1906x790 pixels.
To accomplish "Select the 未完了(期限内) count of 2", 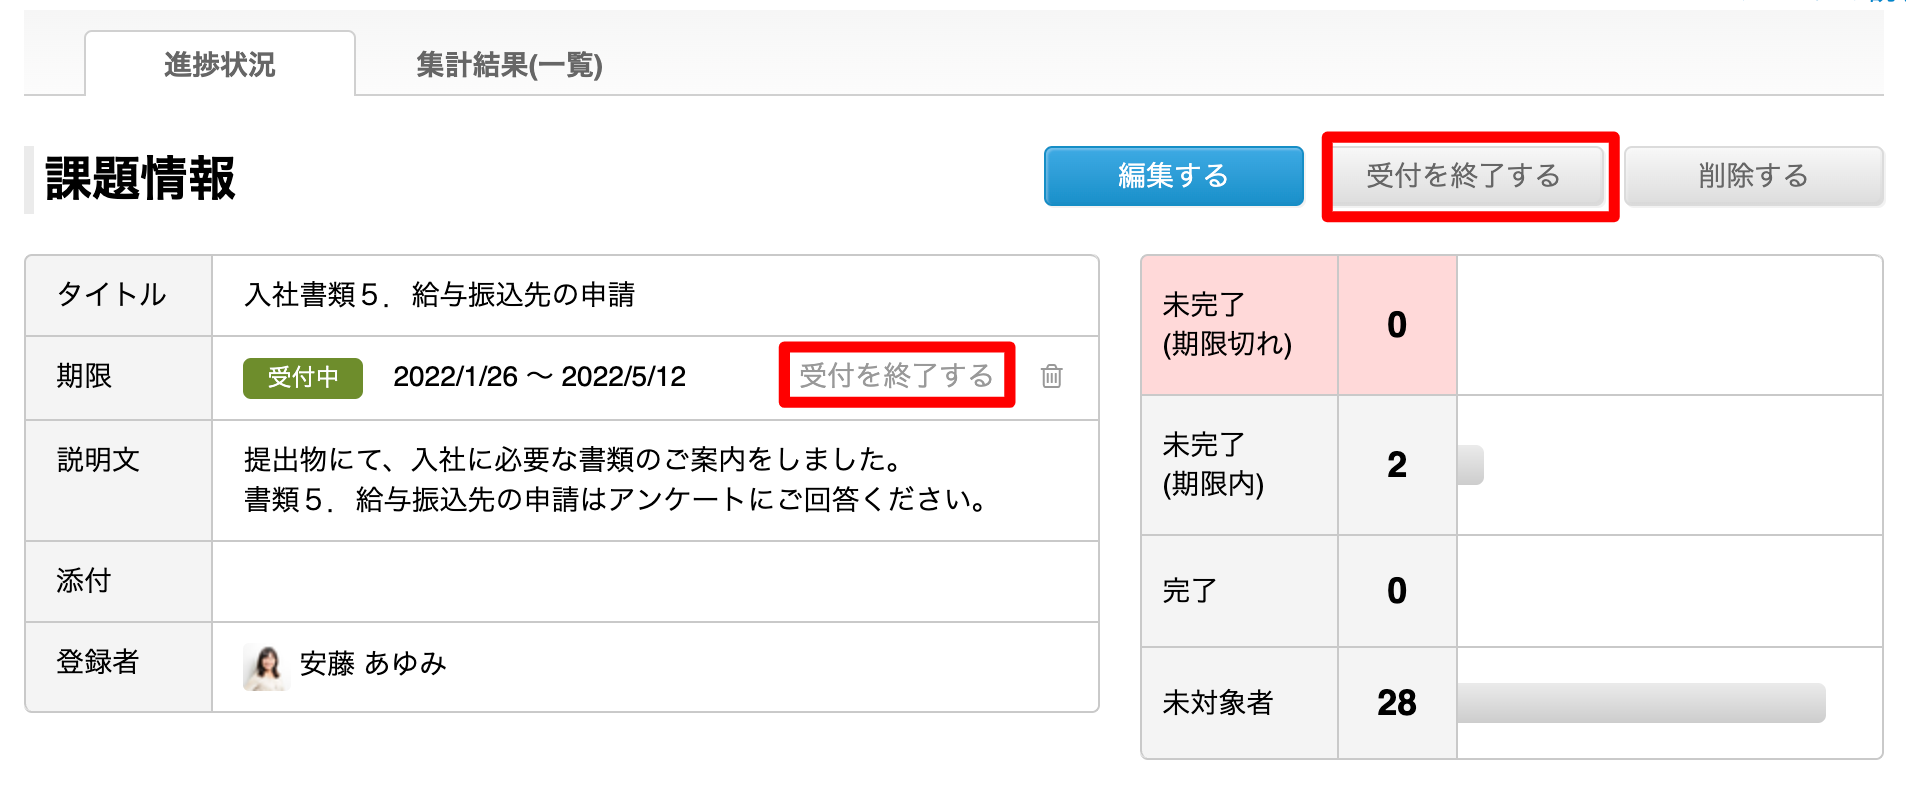I will (x=1397, y=465).
